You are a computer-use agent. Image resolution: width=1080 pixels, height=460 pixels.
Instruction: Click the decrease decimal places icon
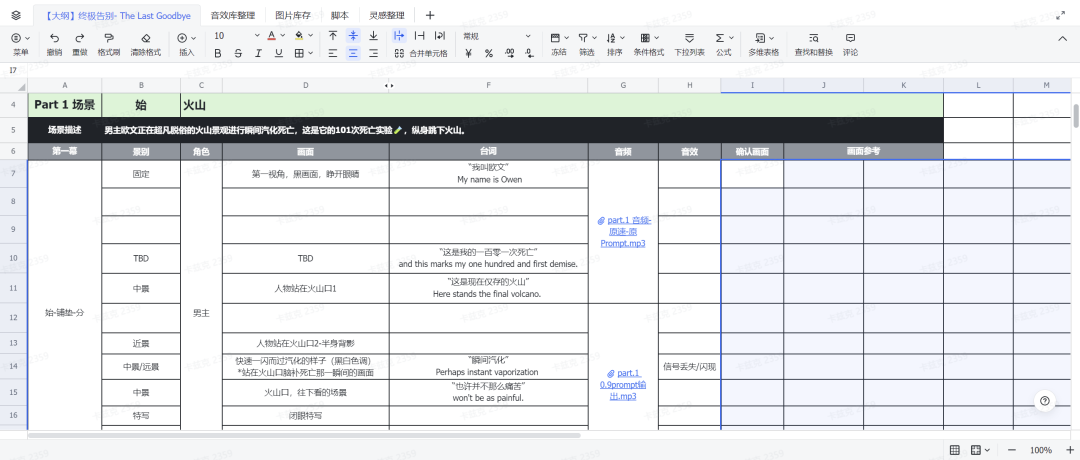pos(529,53)
